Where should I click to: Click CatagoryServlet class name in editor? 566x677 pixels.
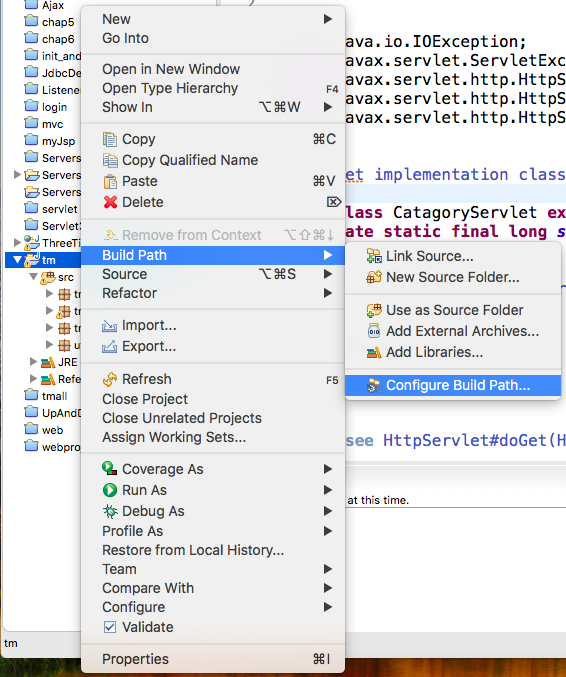[465, 212]
